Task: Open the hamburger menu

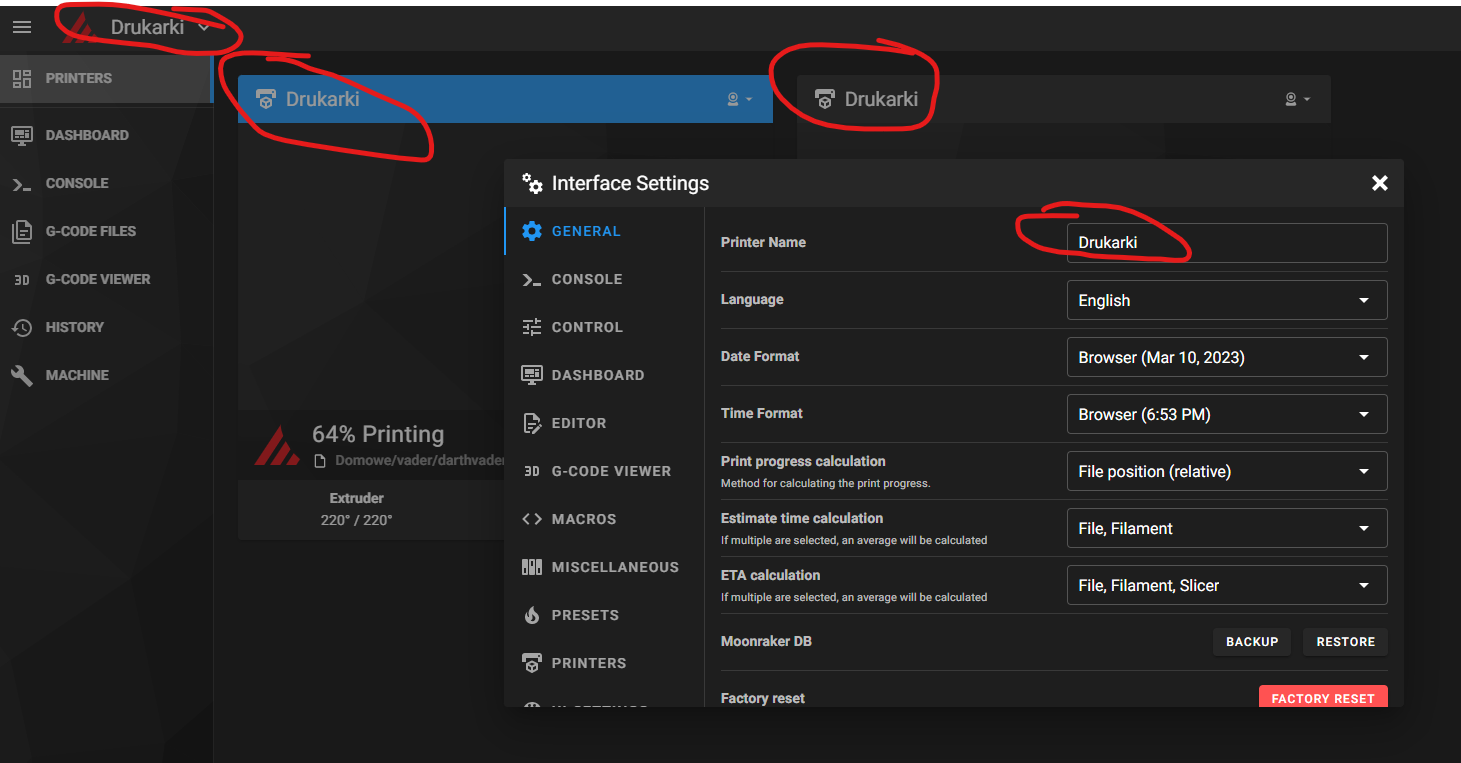Action: 21,27
